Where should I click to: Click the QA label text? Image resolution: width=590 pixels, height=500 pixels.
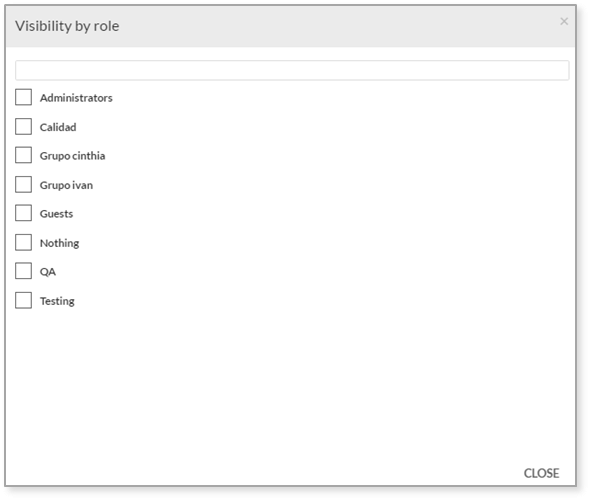coord(48,272)
